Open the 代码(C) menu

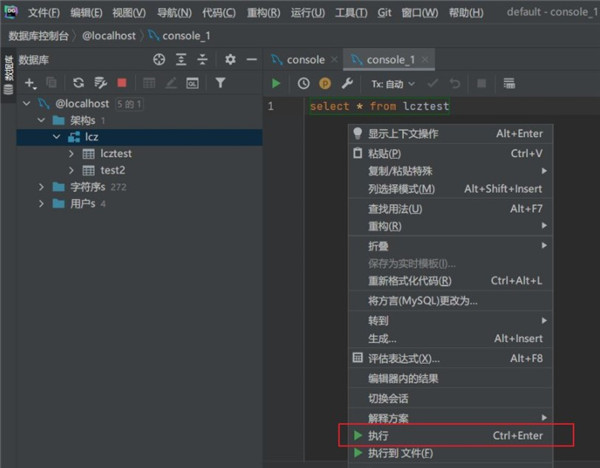[x=219, y=13]
